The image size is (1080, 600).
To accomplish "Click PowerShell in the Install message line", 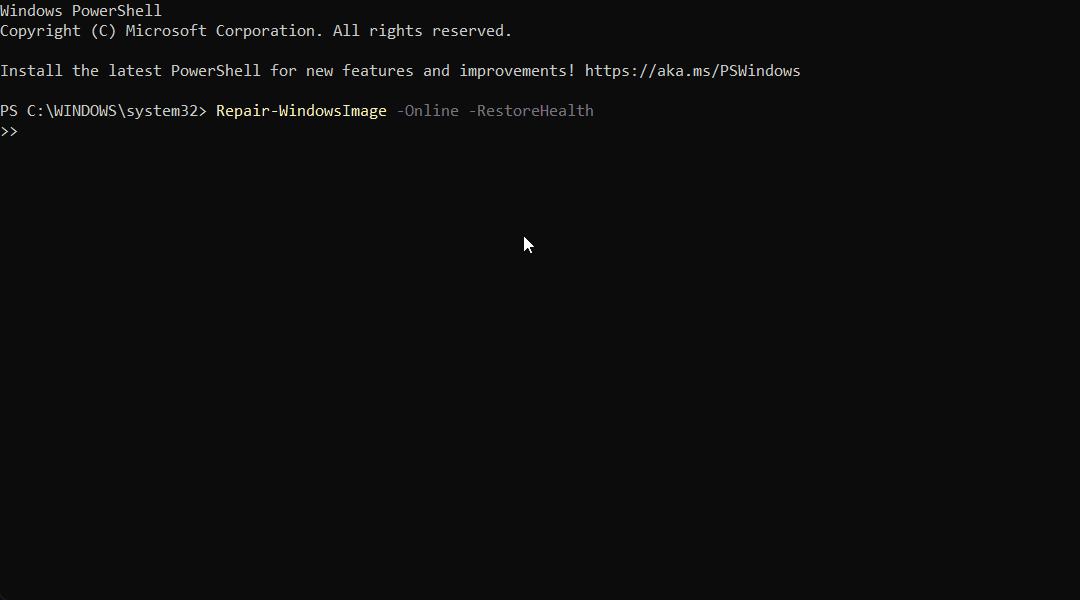I will coord(211,71).
